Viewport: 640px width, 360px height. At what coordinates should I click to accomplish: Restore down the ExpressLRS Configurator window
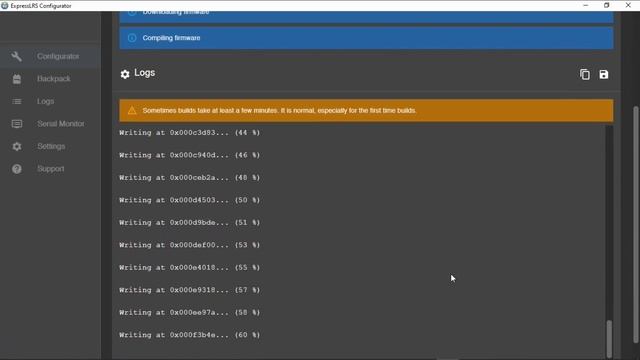(x=607, y=5)
